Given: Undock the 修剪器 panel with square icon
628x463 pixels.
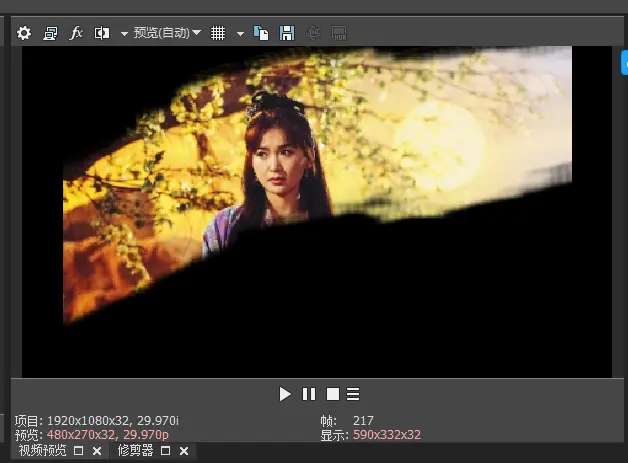Looking at the screenshot, I should click(165, 451).
